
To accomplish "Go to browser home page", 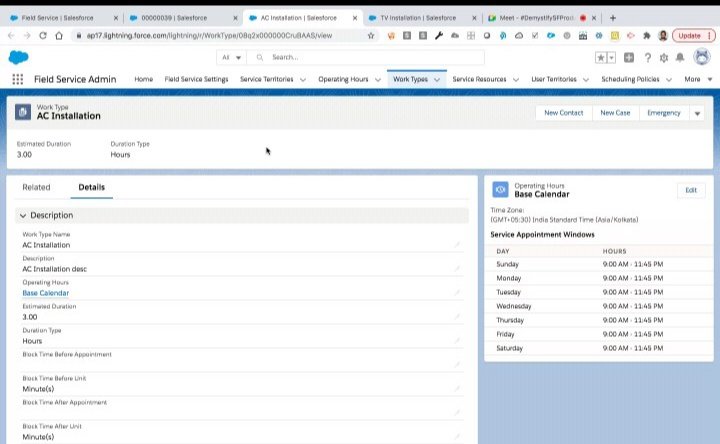I will 59,35.
